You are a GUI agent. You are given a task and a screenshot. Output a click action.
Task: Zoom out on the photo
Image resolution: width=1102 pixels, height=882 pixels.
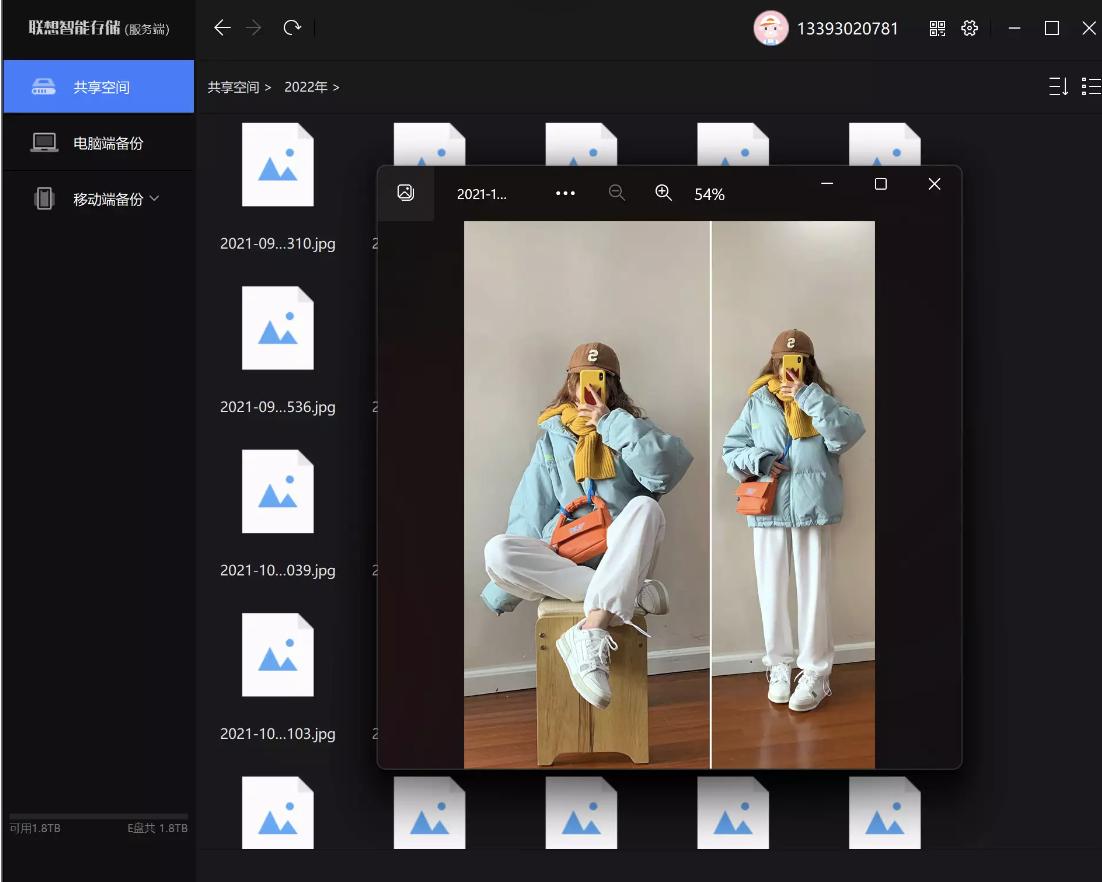pos(617,193)
